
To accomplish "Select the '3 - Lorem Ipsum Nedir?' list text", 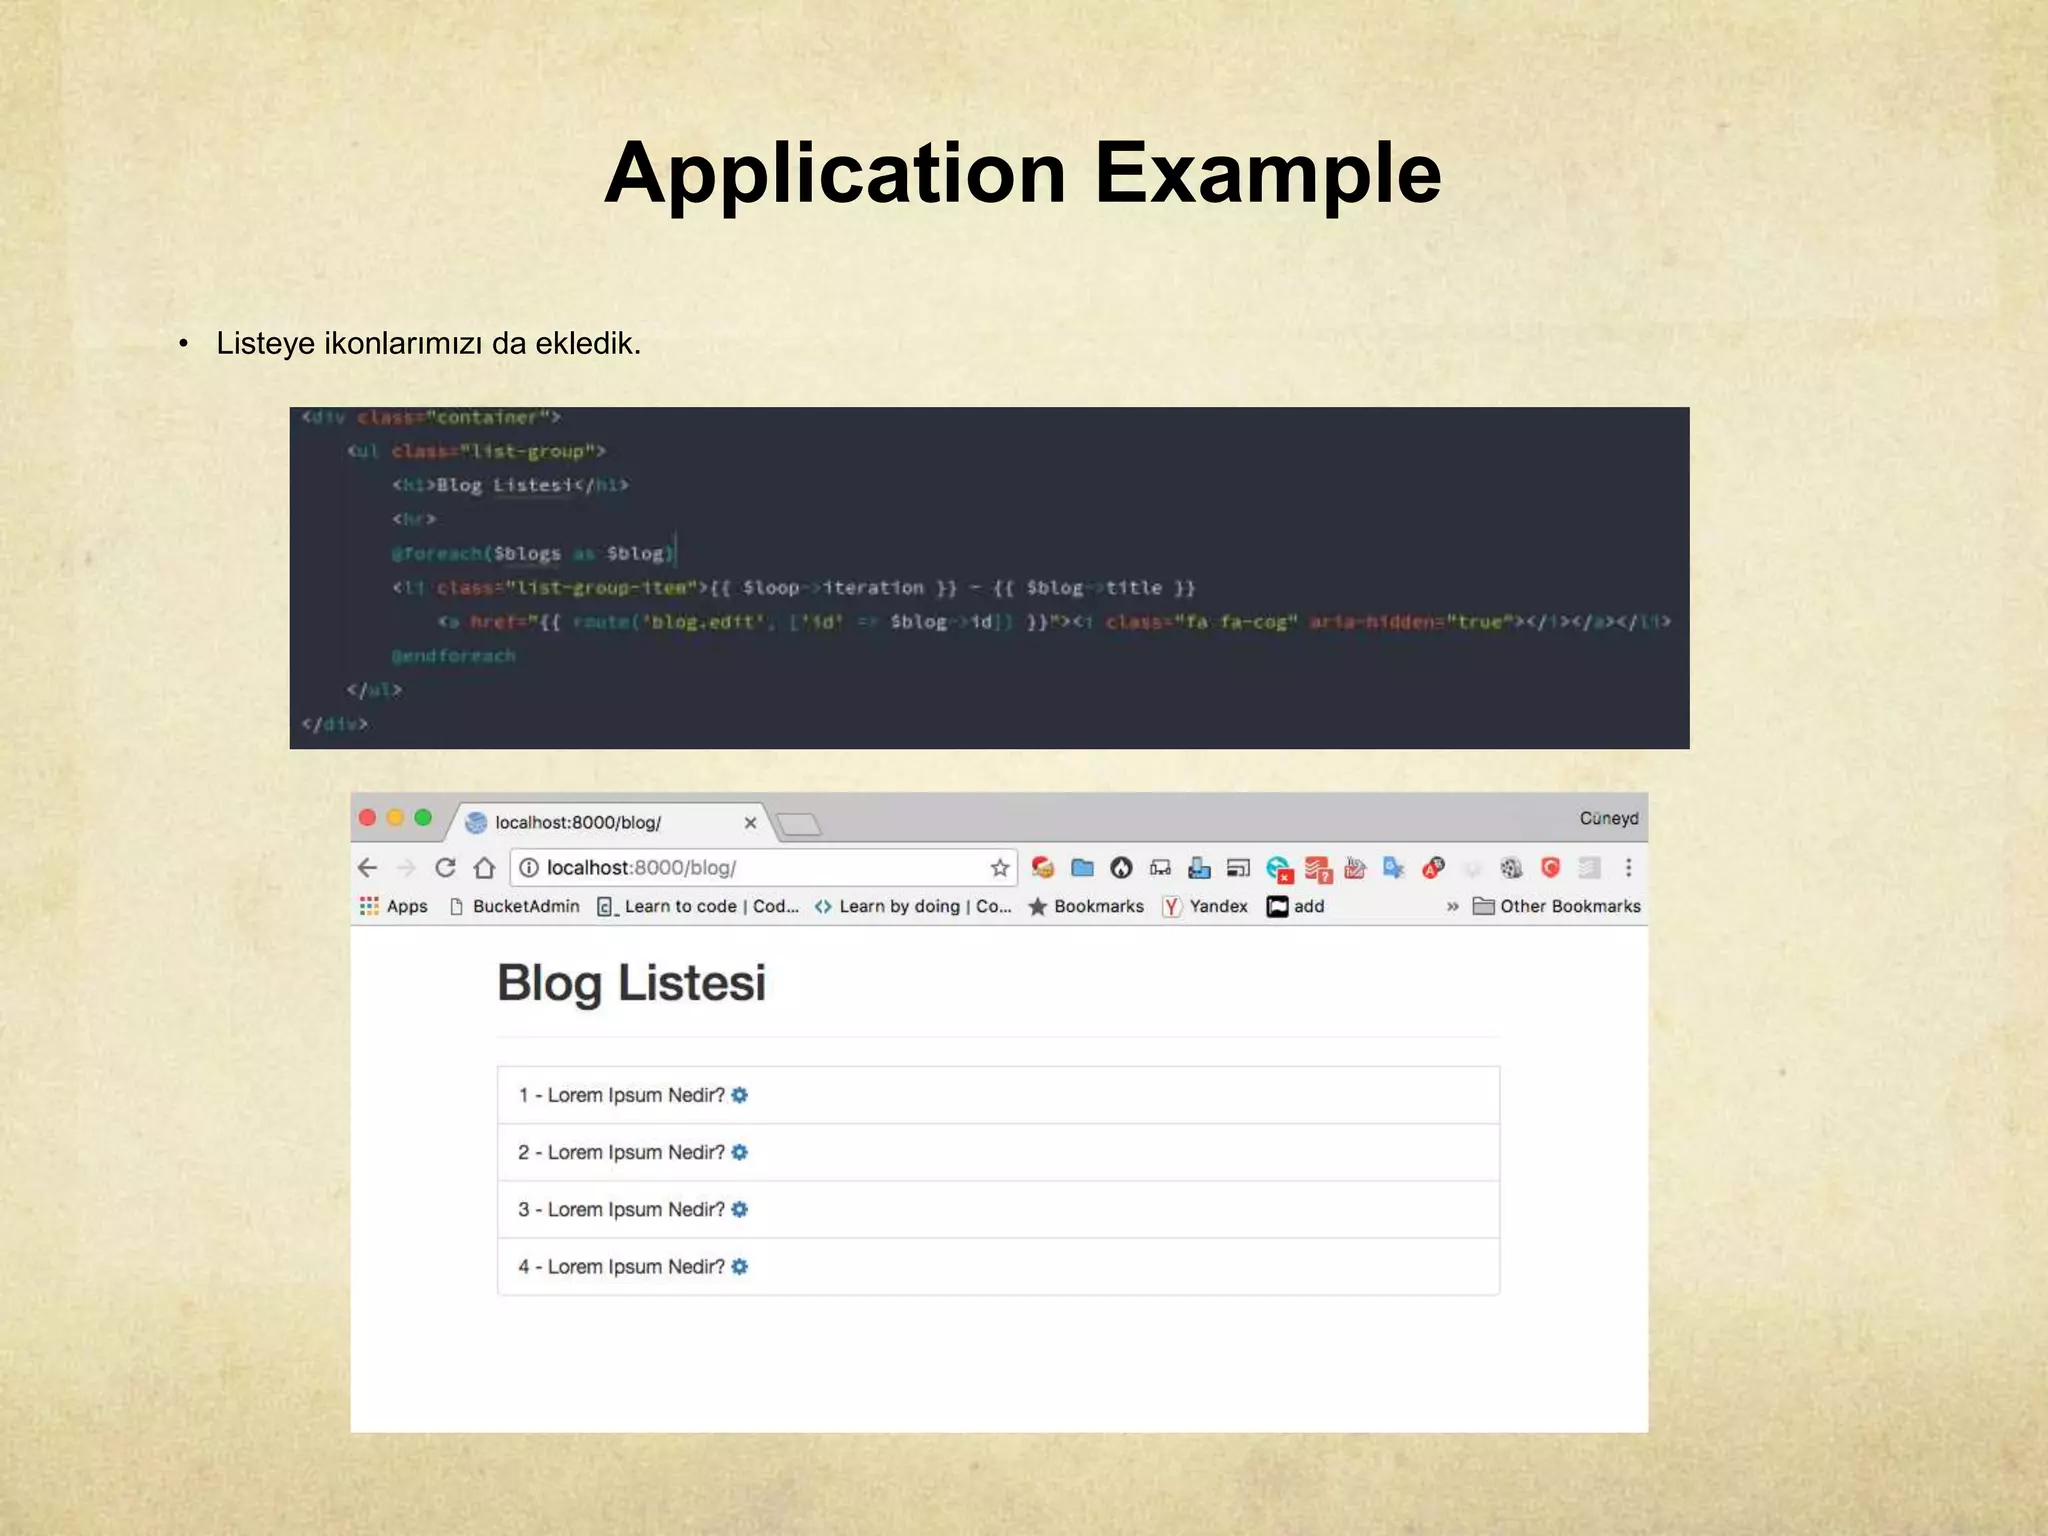I will click(x=621, y=1209).
